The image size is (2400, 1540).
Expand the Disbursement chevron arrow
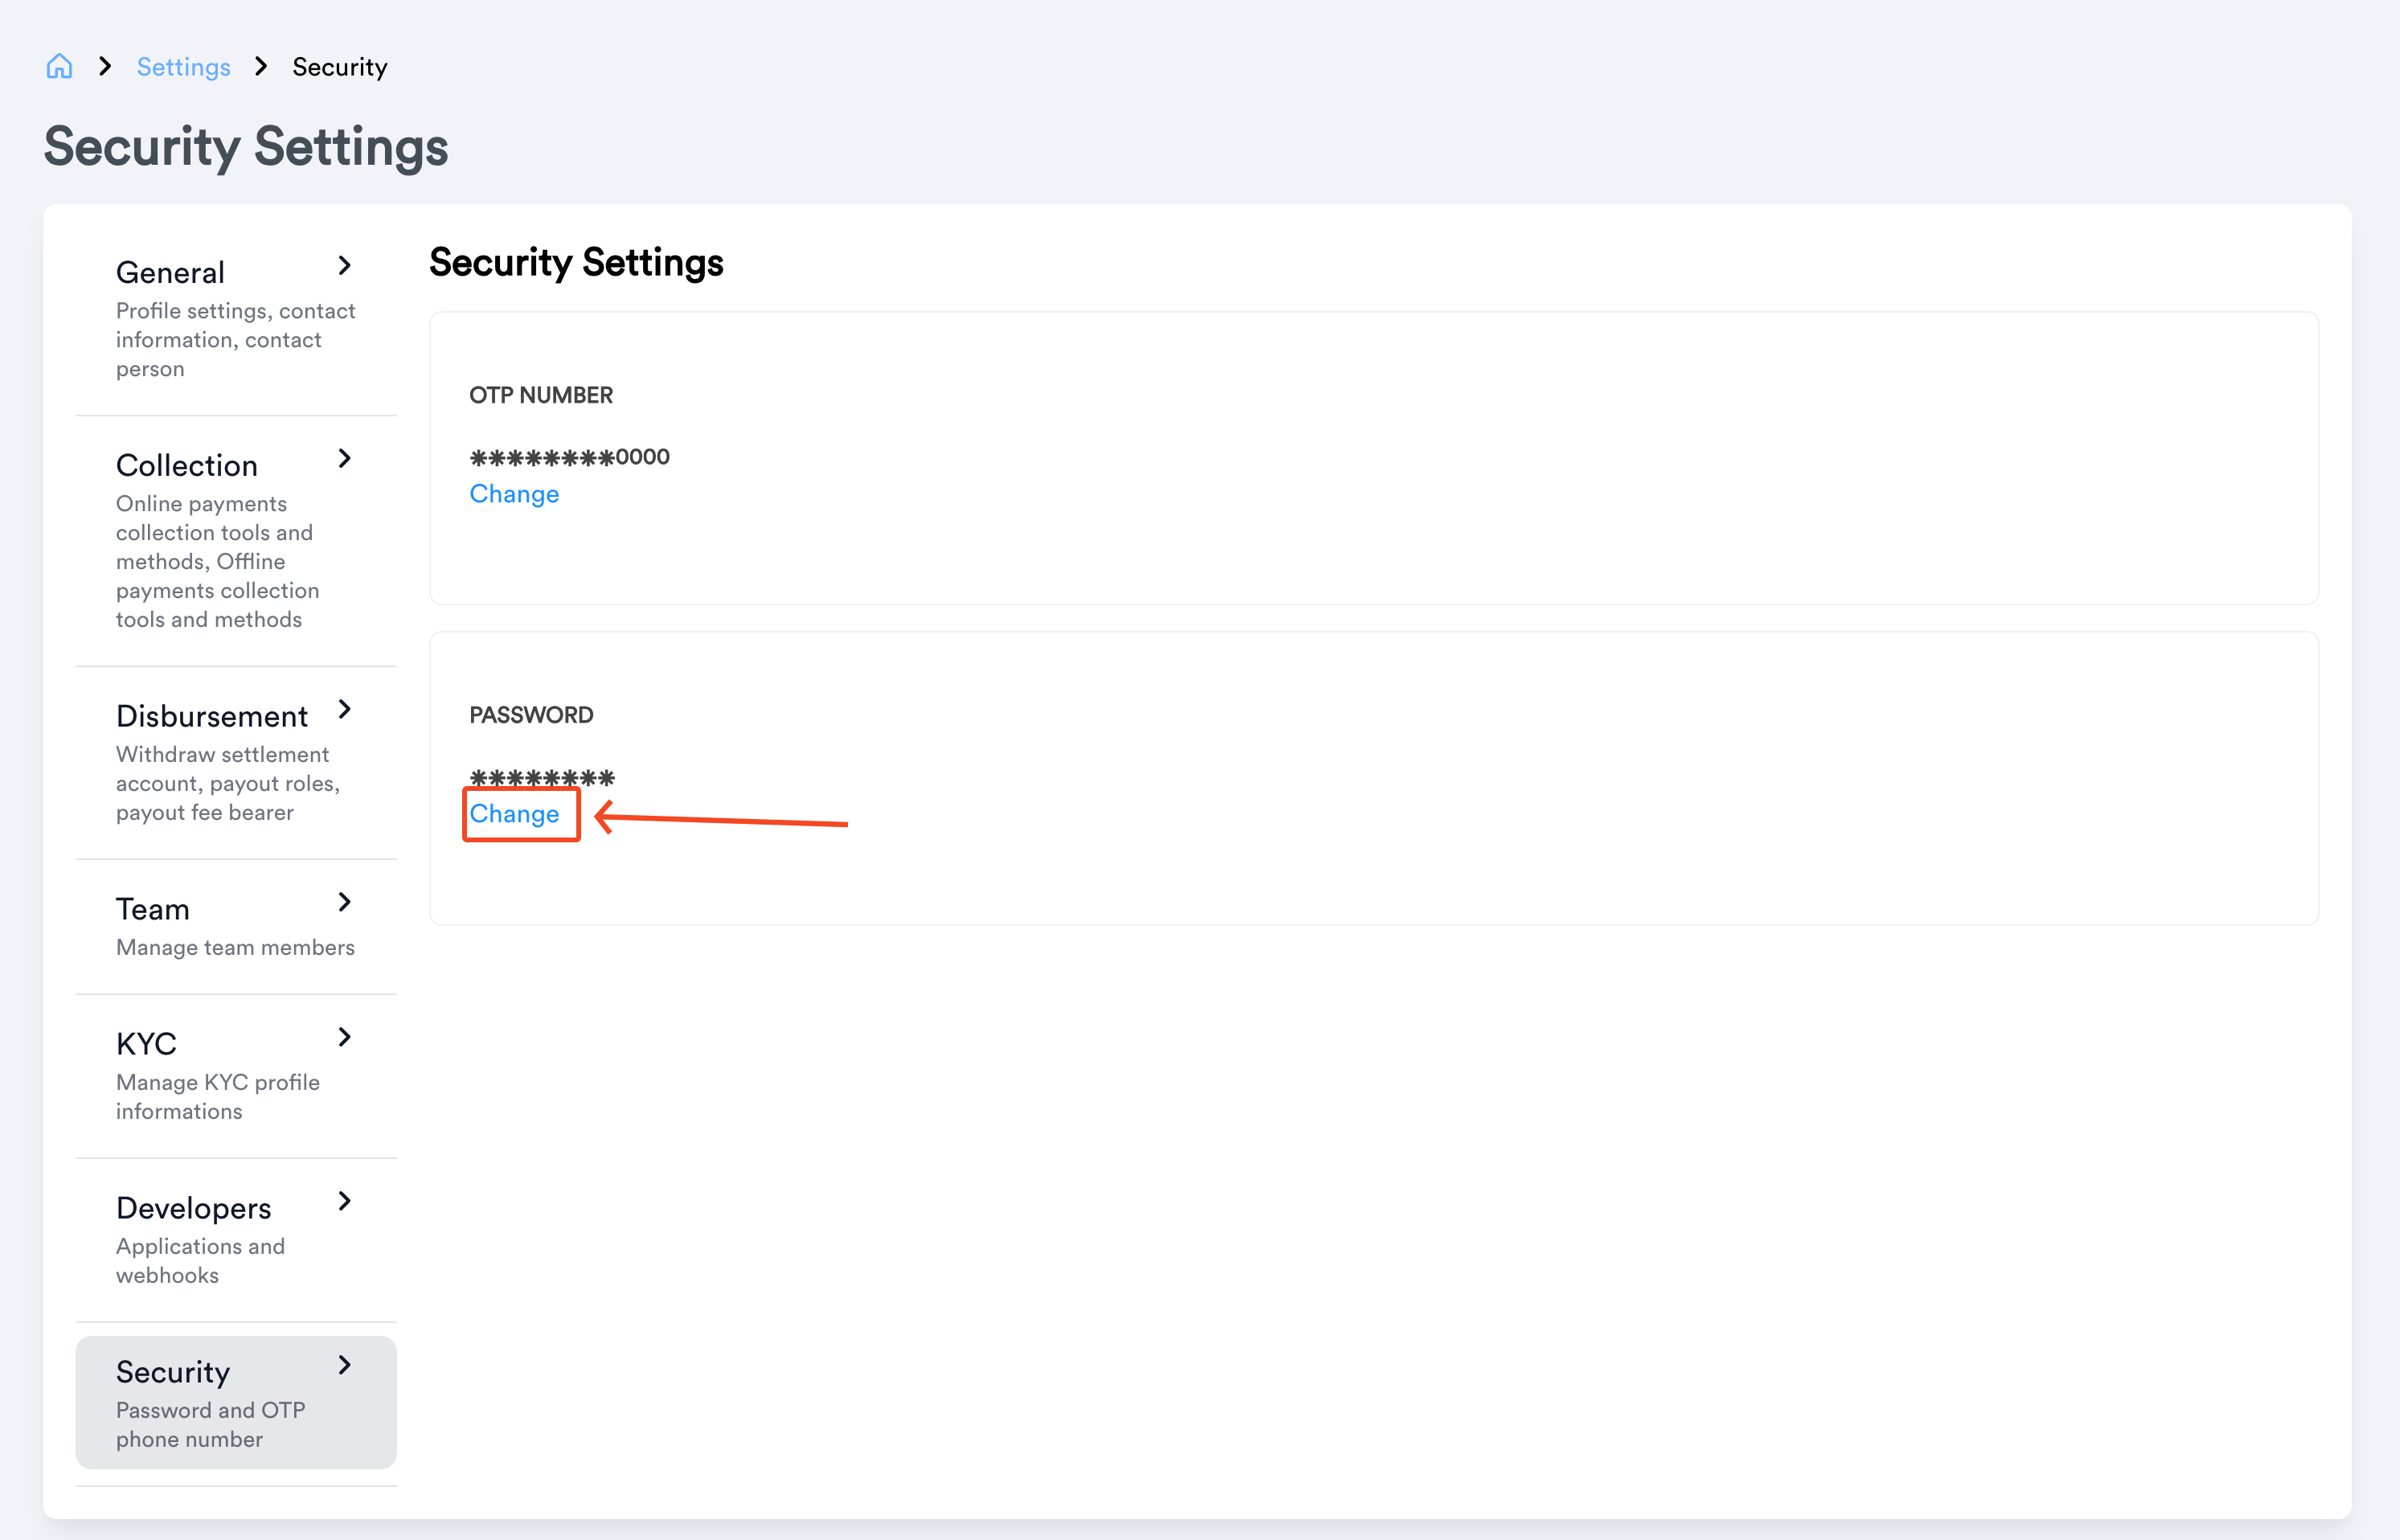pyautogui.click(x=345, y=710)
